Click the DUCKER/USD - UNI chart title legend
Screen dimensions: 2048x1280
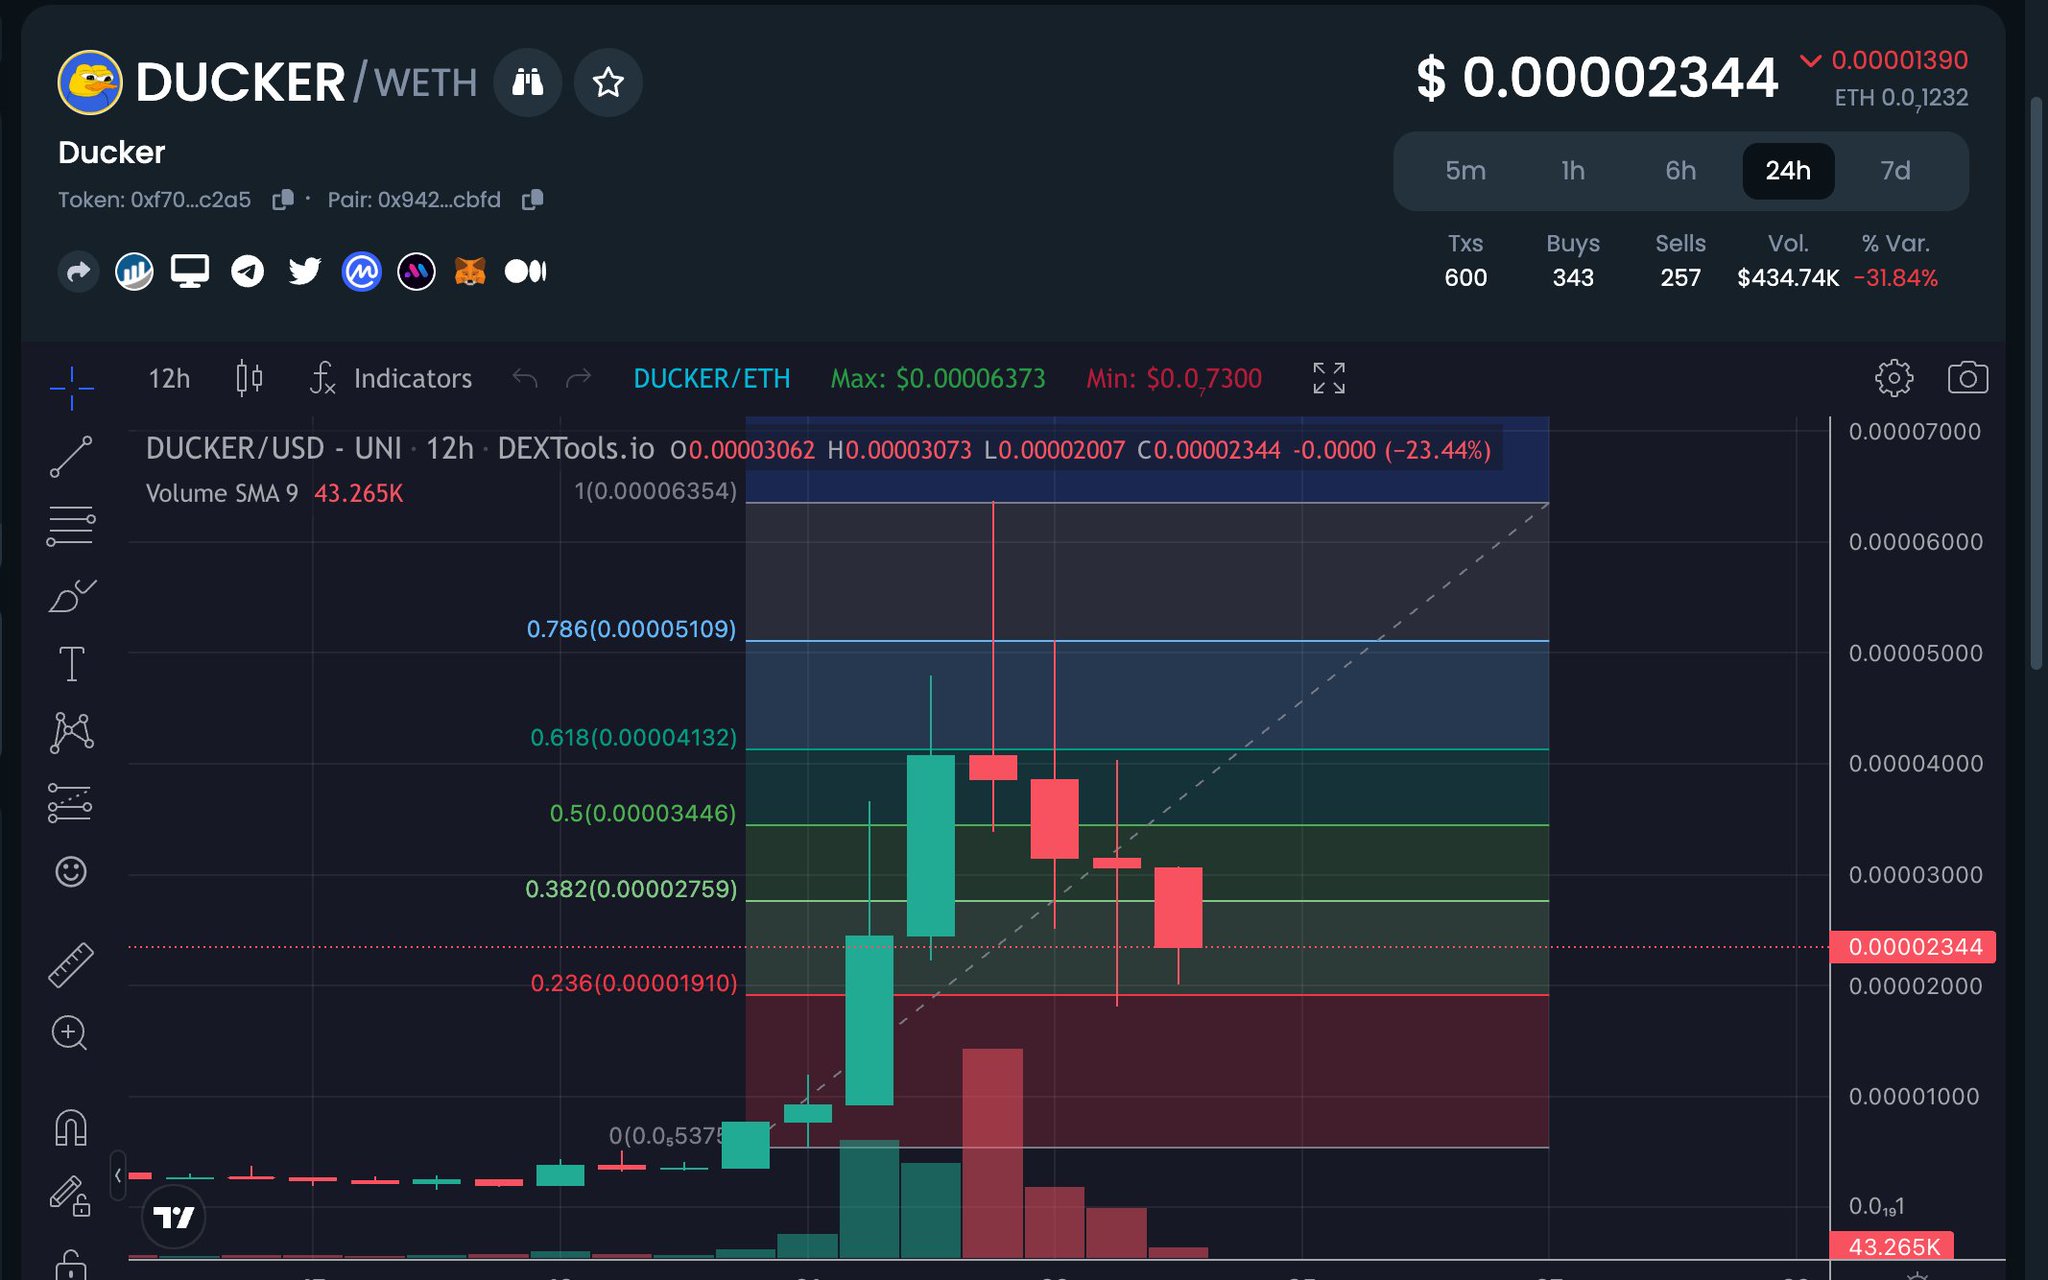pyautogui.click(x=400, y=449)
